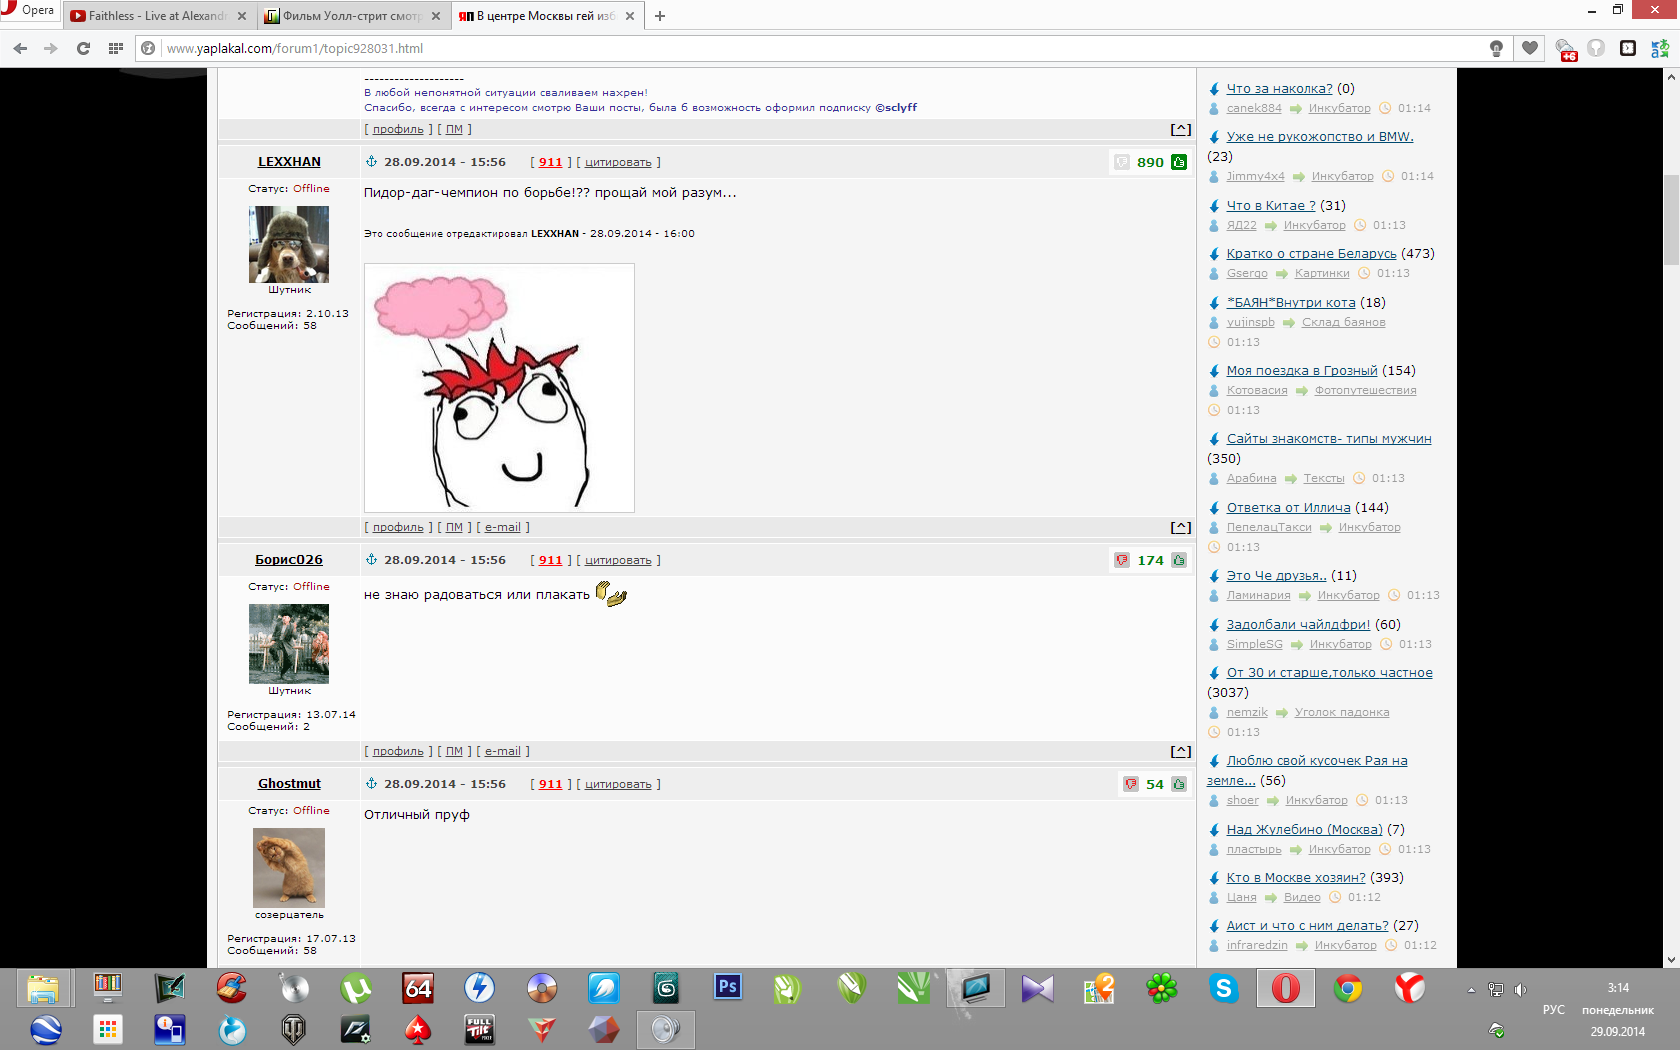
Task: Click scrollbar down arrow
Action: (1671, 960)
